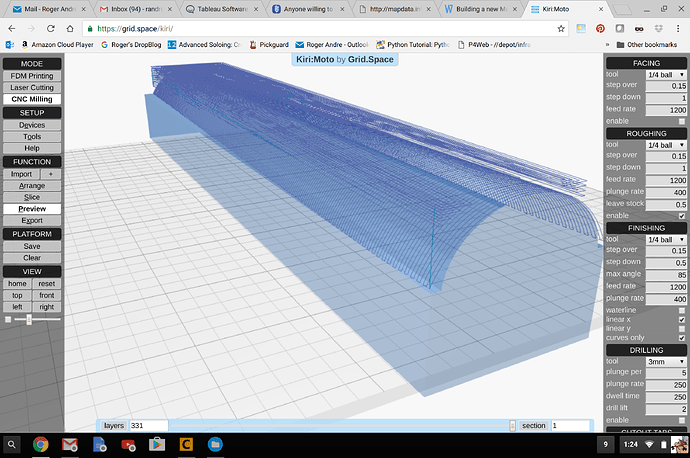Toggle the linear y checkbox
The image size is (690, 458).
click(682, 329)
